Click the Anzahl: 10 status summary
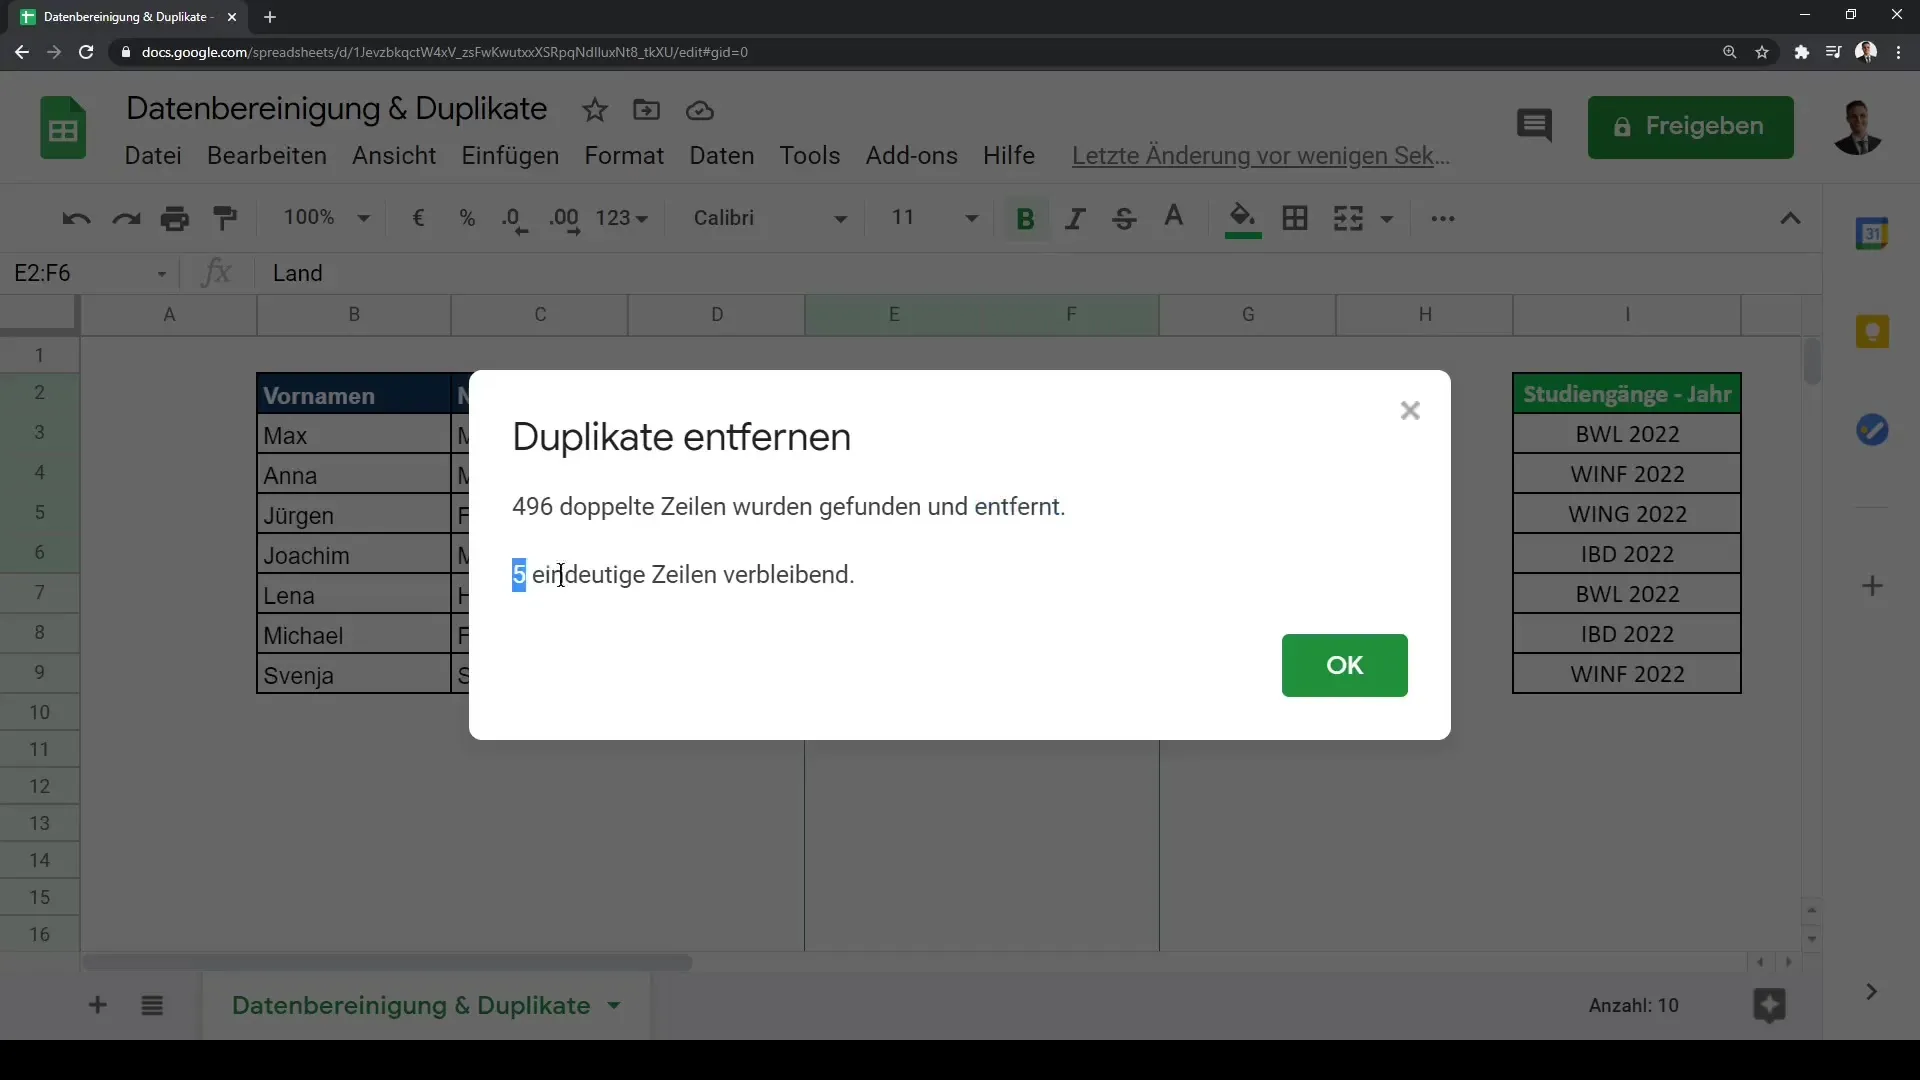1920x1080 pixels. pos(1633,1006)
